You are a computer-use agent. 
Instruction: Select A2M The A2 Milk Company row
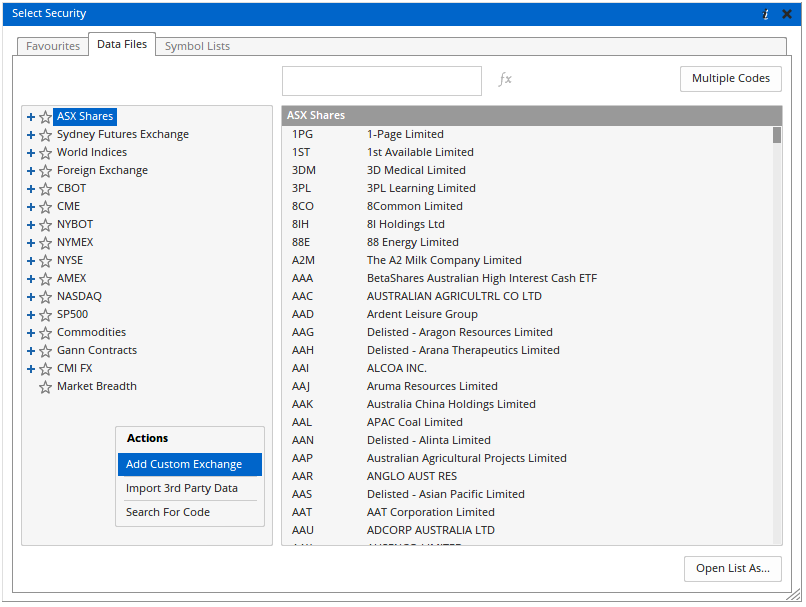tap(527, 261)
